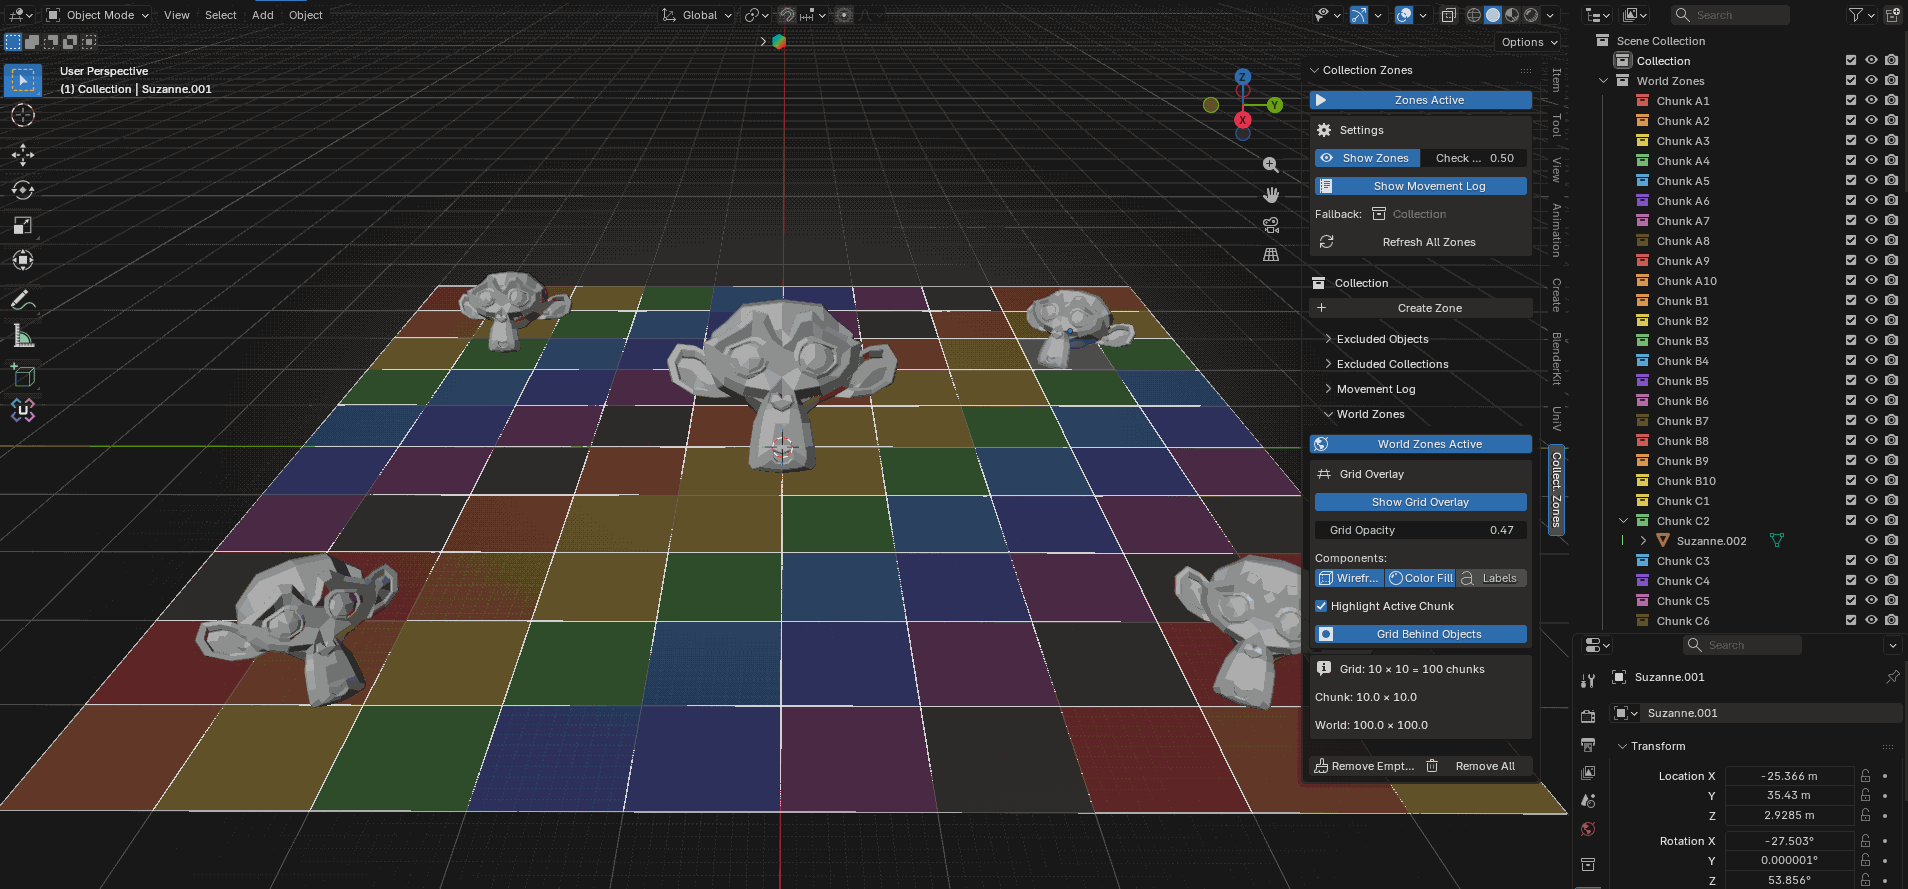Toggle Labels grid component

[x=1491, y=578]
